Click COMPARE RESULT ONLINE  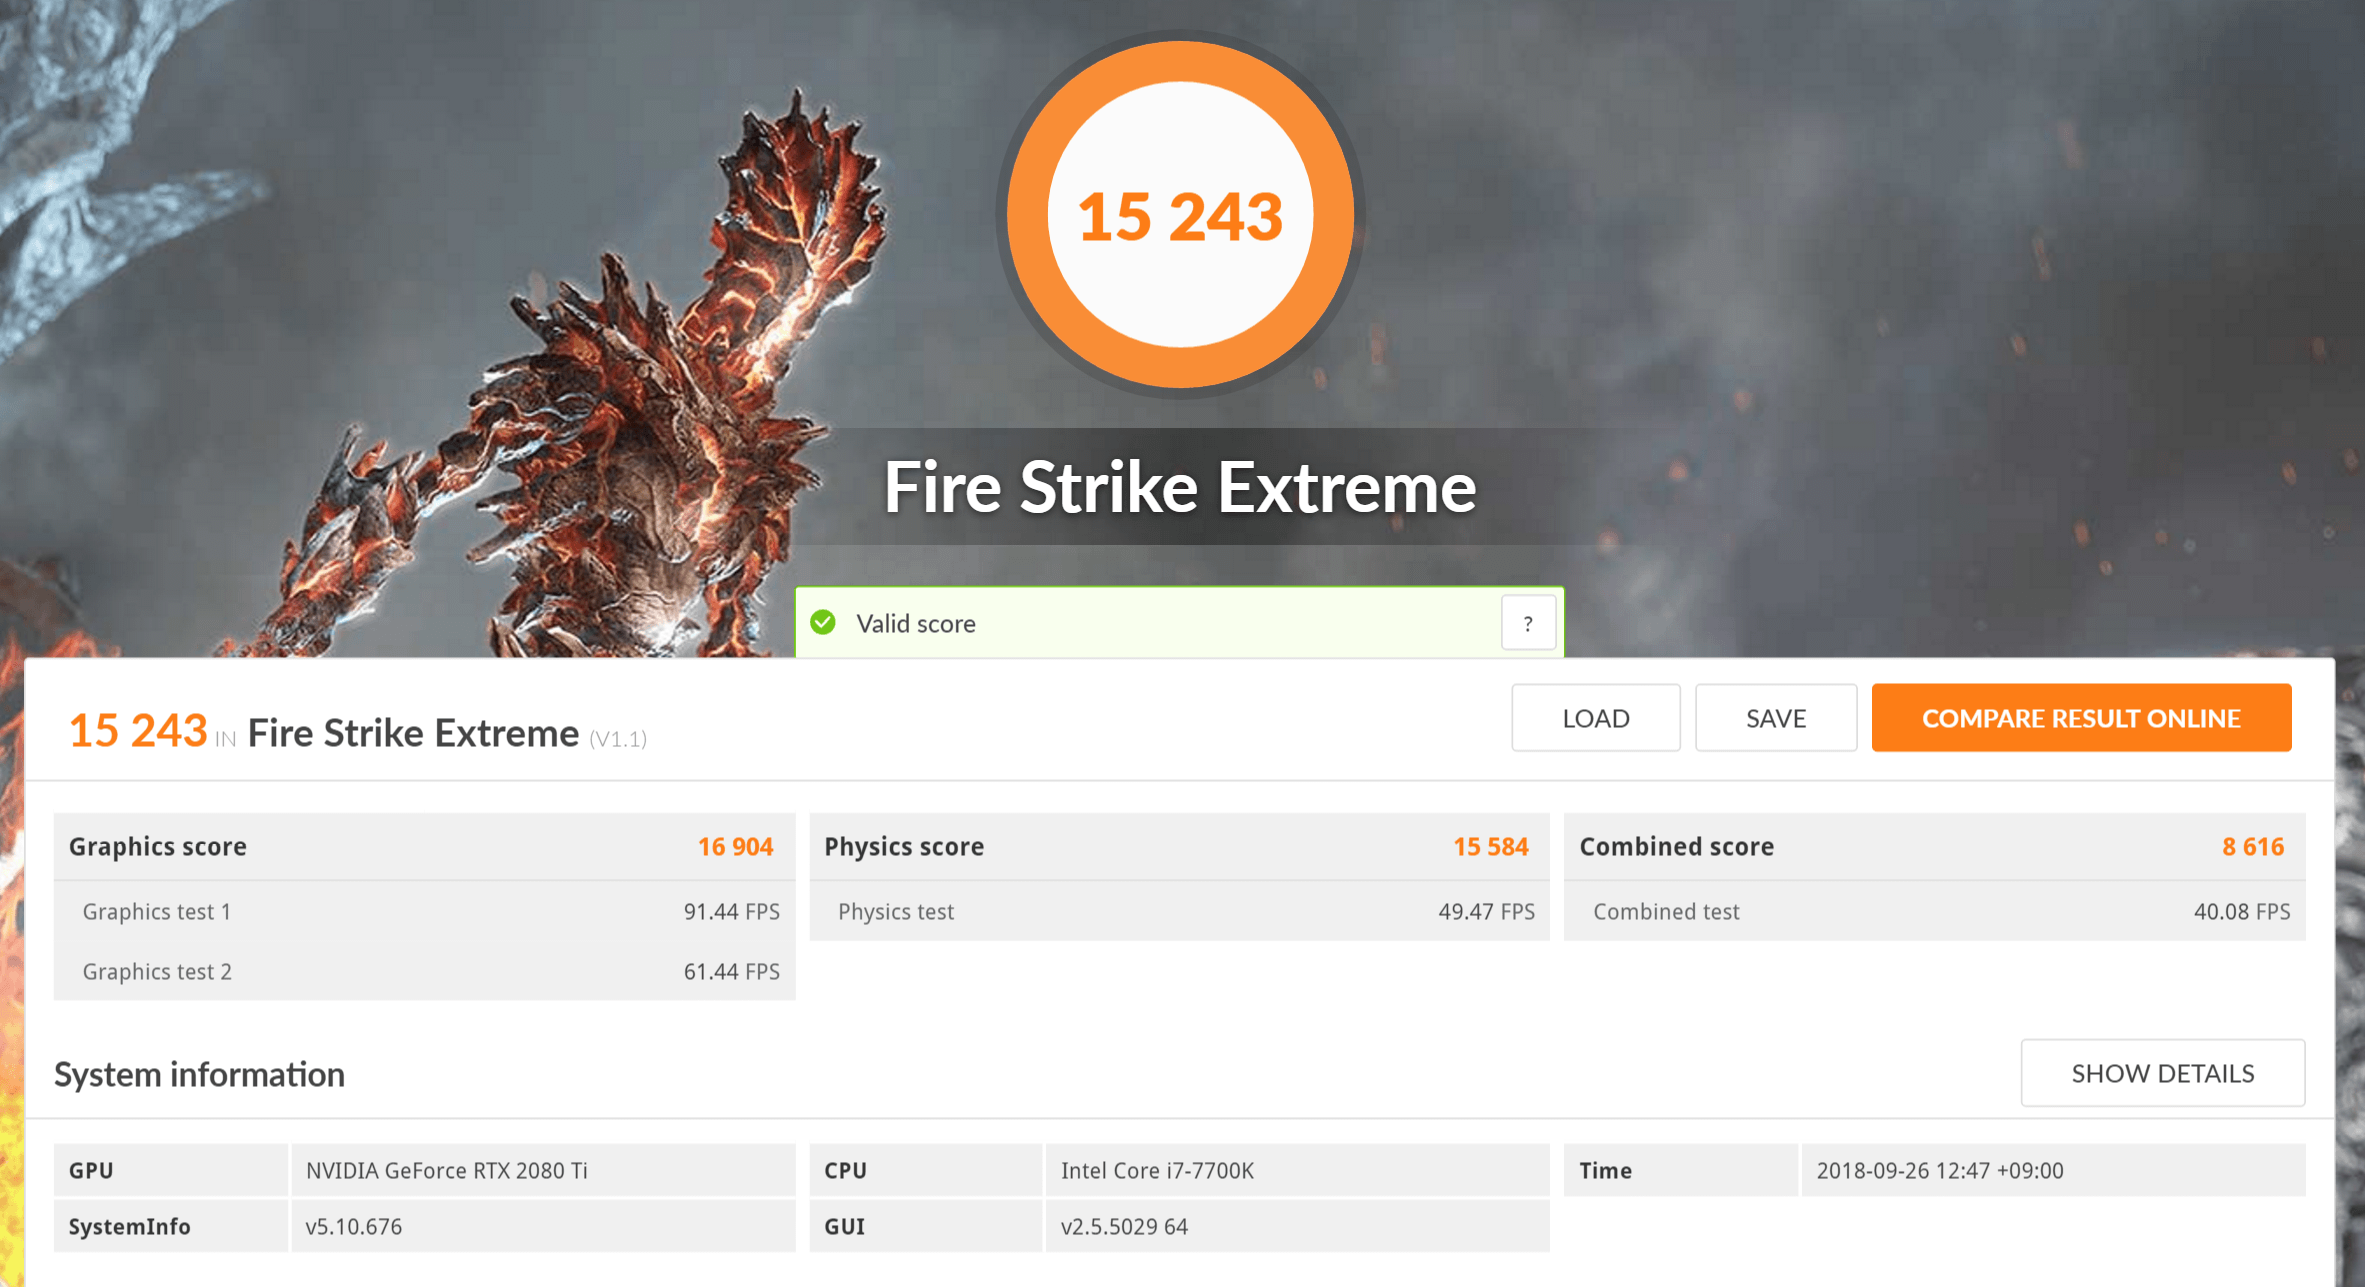[x=2081, y=718]
